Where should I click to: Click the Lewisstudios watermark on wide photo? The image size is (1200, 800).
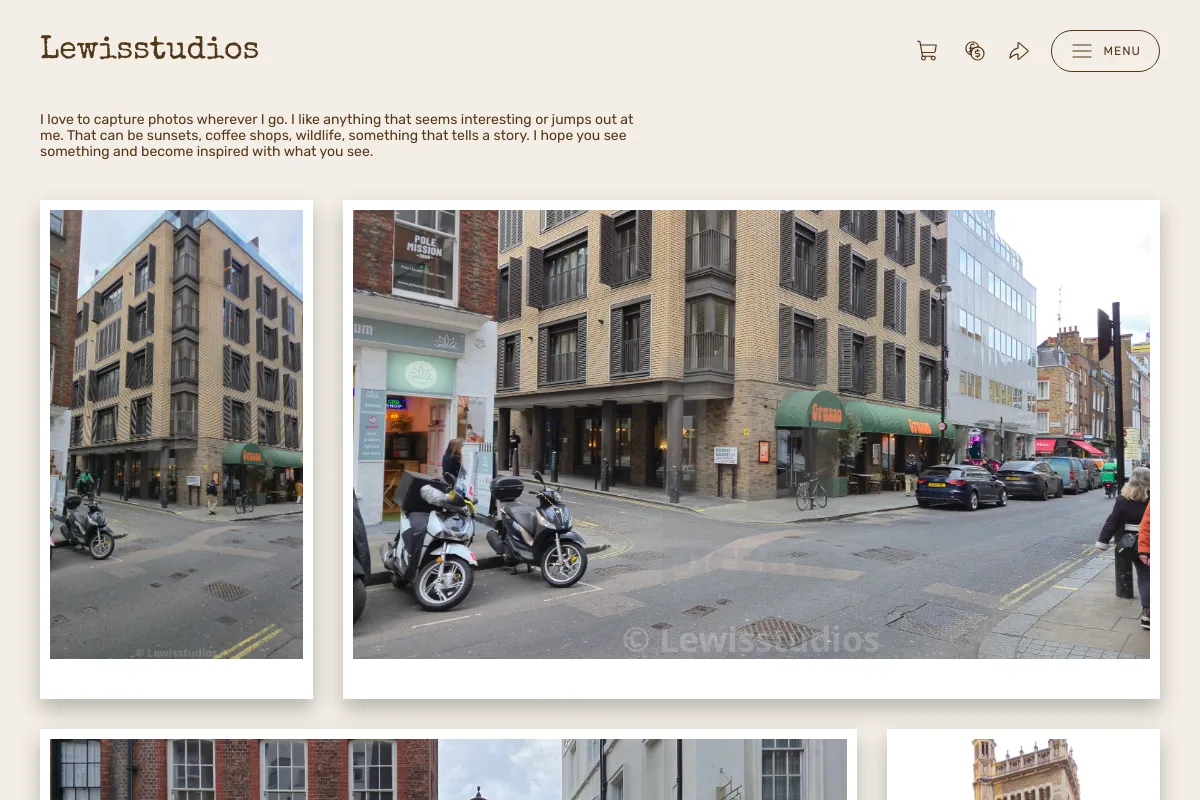(751, 639)
